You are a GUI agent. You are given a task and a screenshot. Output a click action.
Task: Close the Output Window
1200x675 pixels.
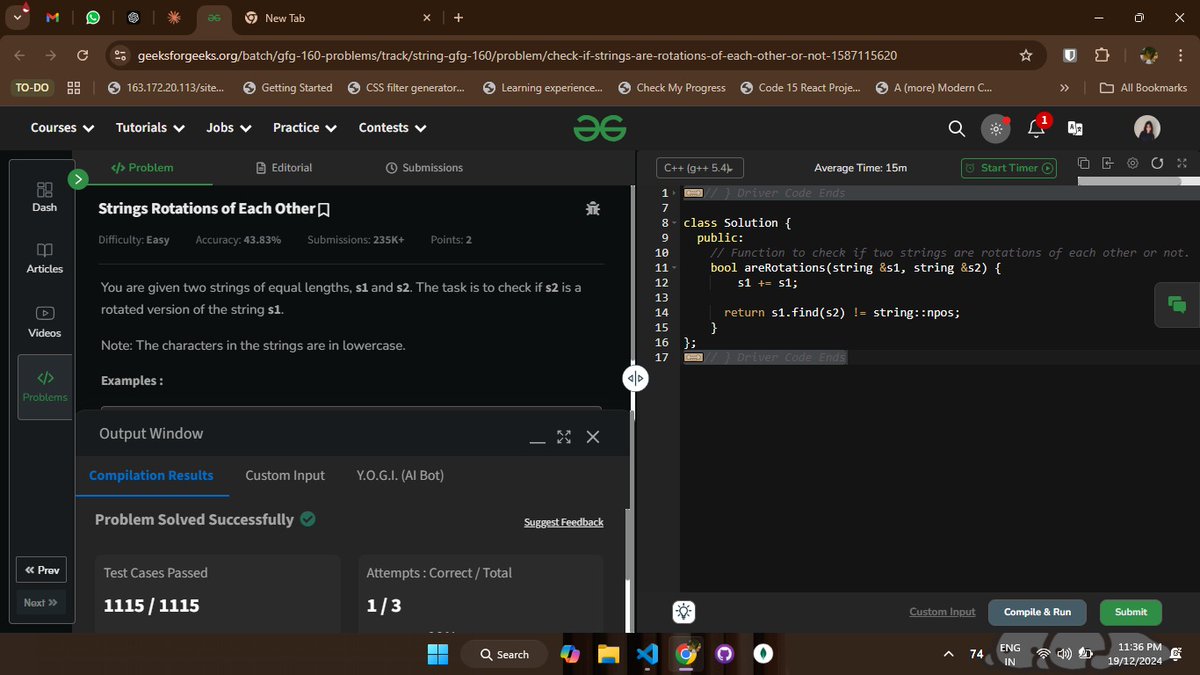(x=593, y=437)
